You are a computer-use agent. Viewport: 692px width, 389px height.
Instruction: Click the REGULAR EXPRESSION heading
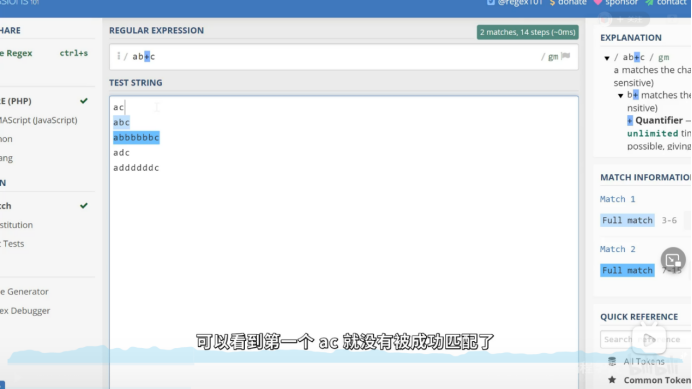coord(156,30)
